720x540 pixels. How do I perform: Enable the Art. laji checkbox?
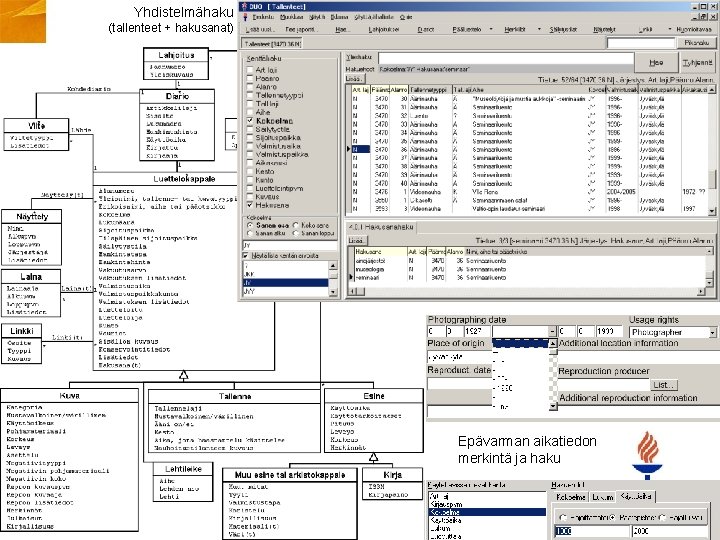(x=250, y=70)
